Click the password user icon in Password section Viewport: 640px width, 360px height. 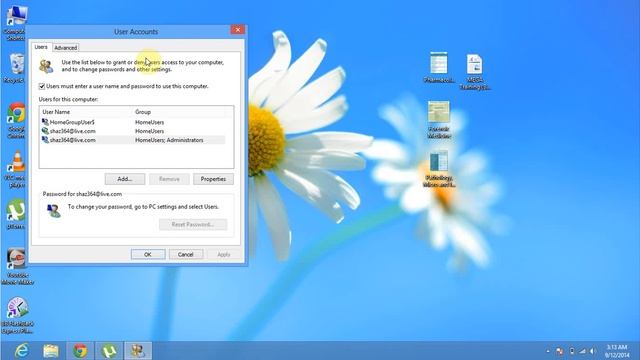(54, 211)
